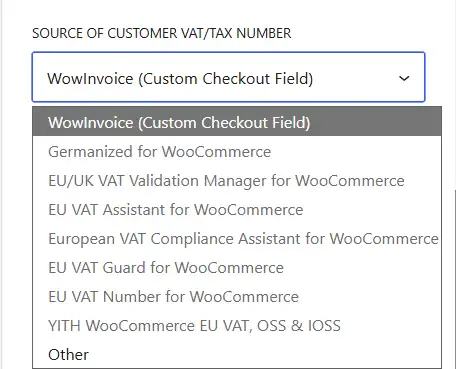Image resolution: width=456 pixels, height=369 pixels.
Task: Click the chevron arrow in the select box
Action: (x=404, y=78)
